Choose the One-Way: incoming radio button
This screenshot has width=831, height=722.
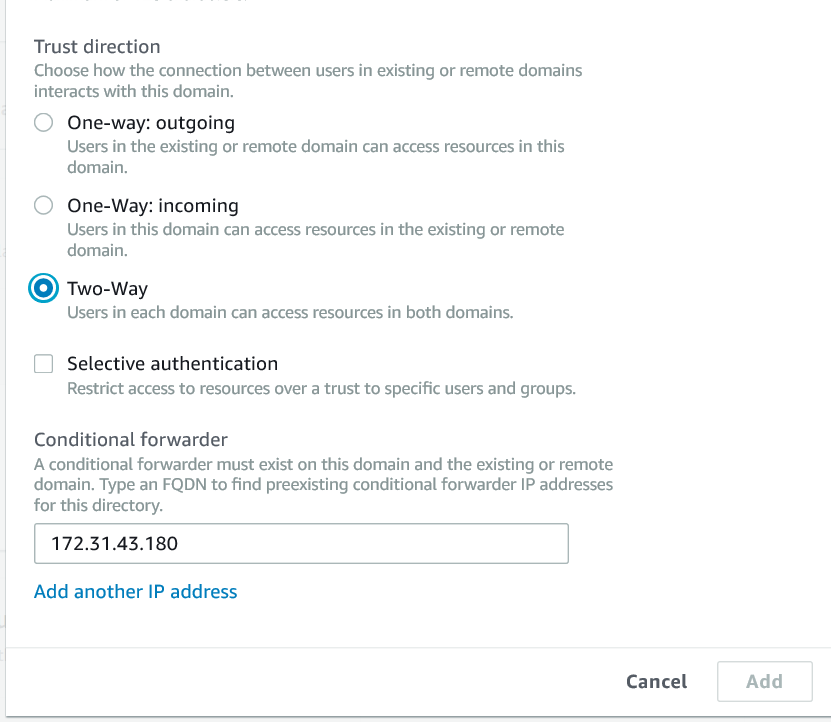43,206
